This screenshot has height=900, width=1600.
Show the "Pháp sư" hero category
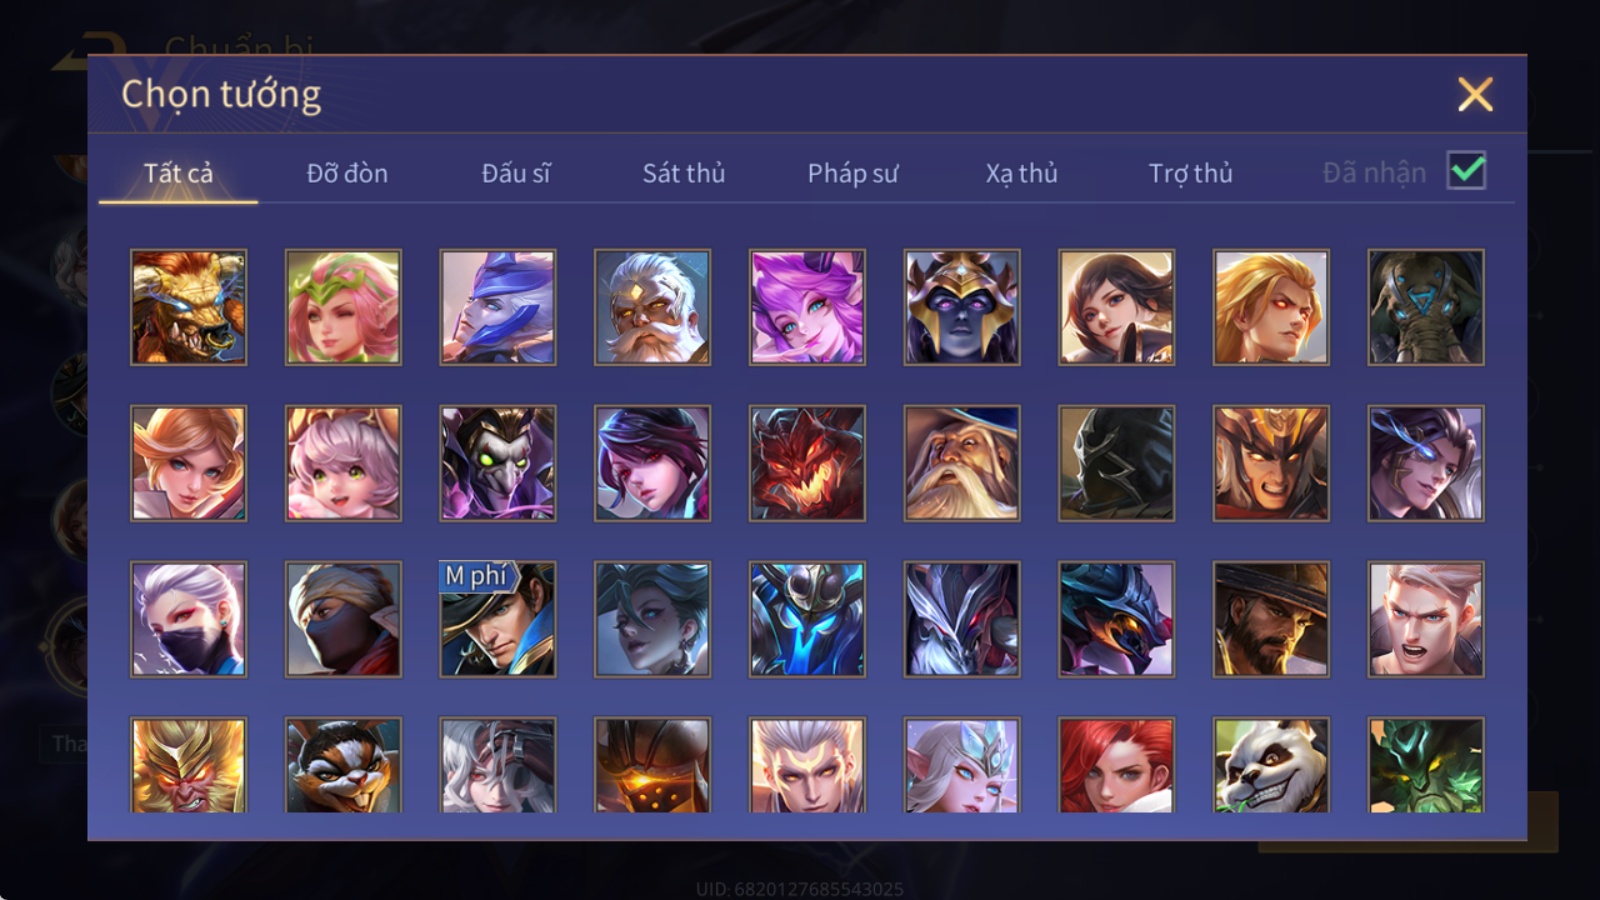852,173
